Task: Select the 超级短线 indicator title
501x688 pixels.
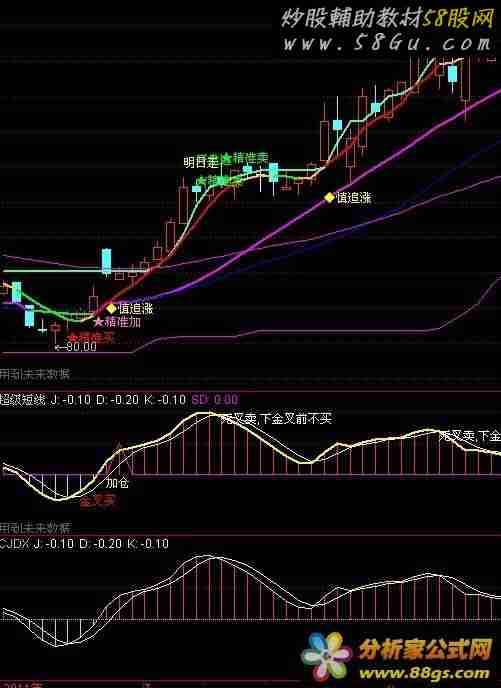Action: pos(22,400)
